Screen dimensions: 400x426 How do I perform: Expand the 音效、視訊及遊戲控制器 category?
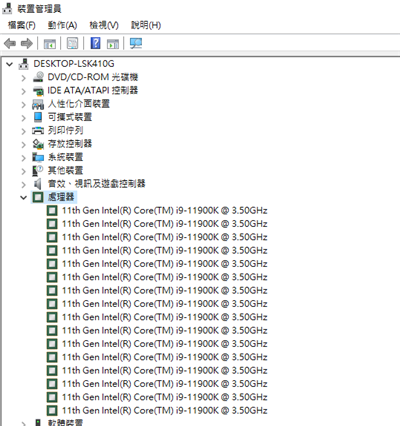(23, 185)
